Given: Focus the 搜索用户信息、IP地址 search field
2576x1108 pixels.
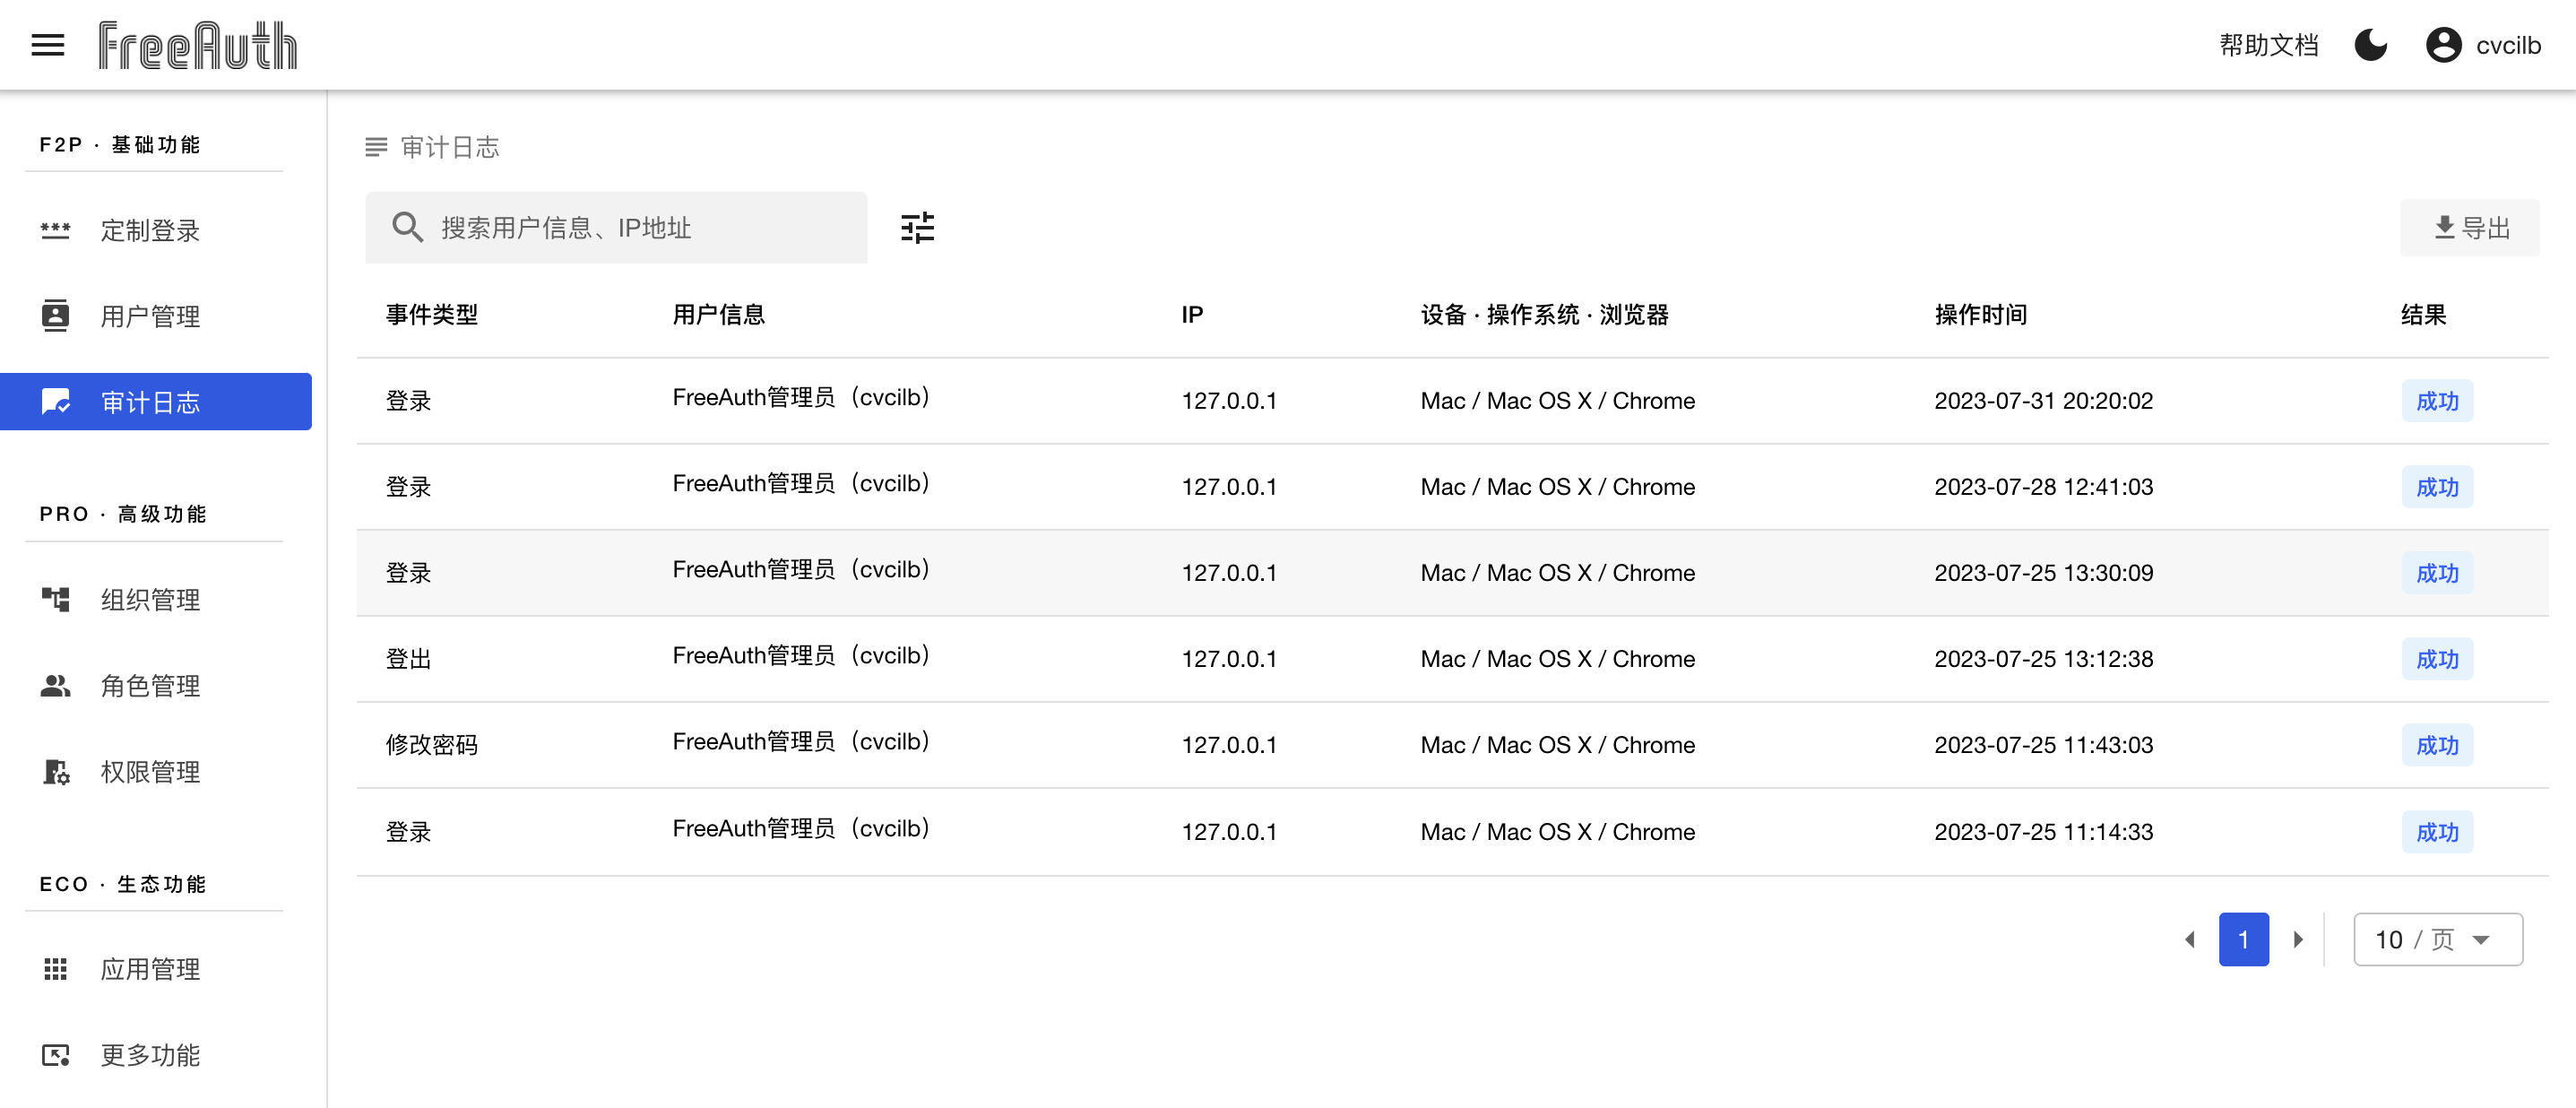Looking at the screenshot, I should 616,227.
